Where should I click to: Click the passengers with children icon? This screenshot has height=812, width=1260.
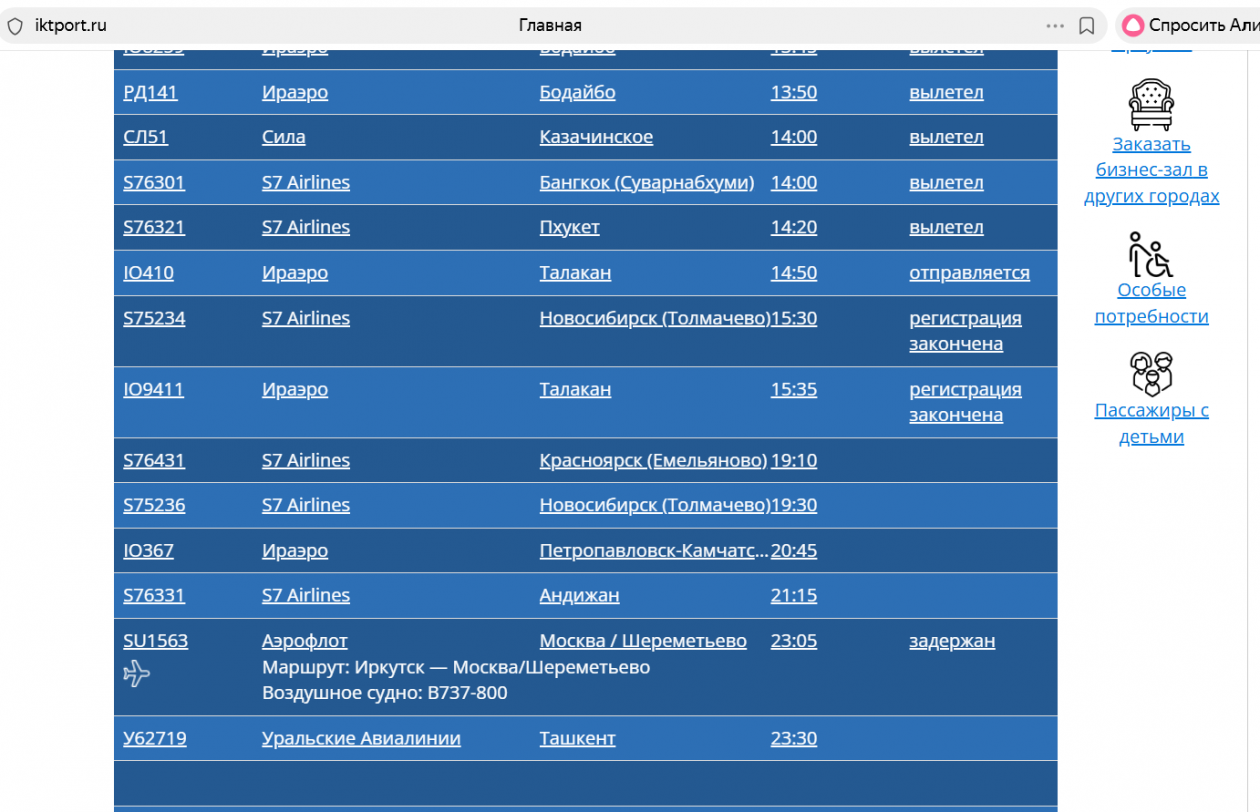pyautogui.click(x=1151, y=374)
